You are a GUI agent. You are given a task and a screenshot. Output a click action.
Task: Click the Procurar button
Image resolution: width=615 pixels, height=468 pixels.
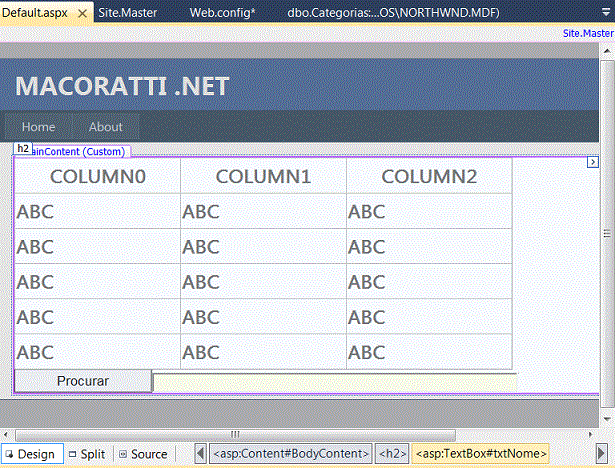(x=83, y=381)
